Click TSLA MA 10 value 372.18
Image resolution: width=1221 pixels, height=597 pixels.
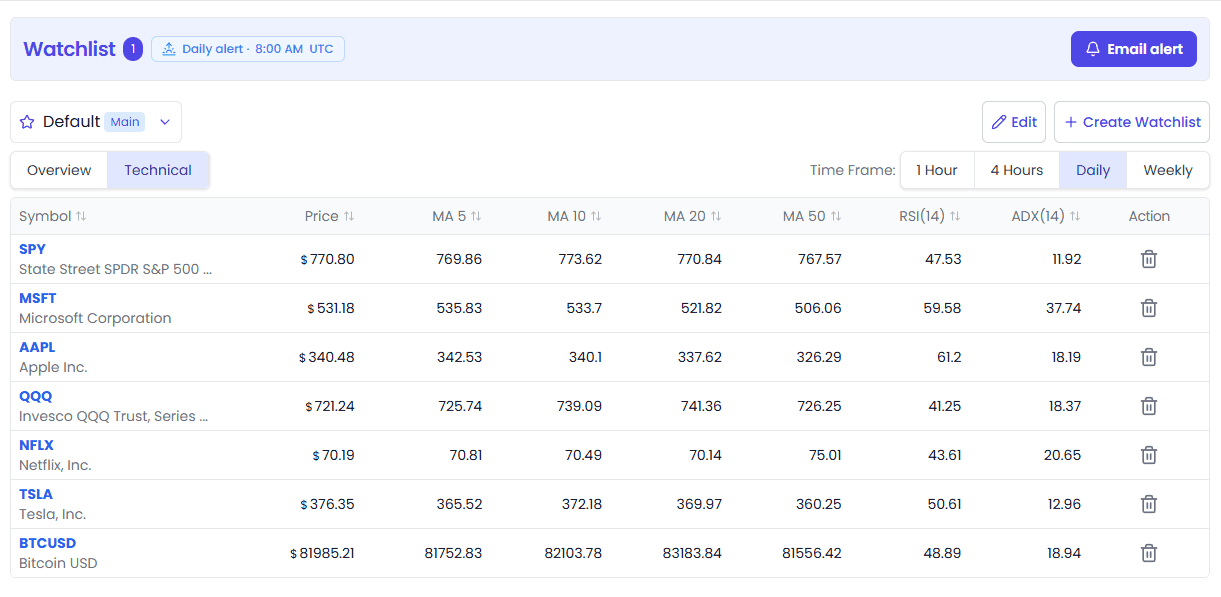pos(582,504)
